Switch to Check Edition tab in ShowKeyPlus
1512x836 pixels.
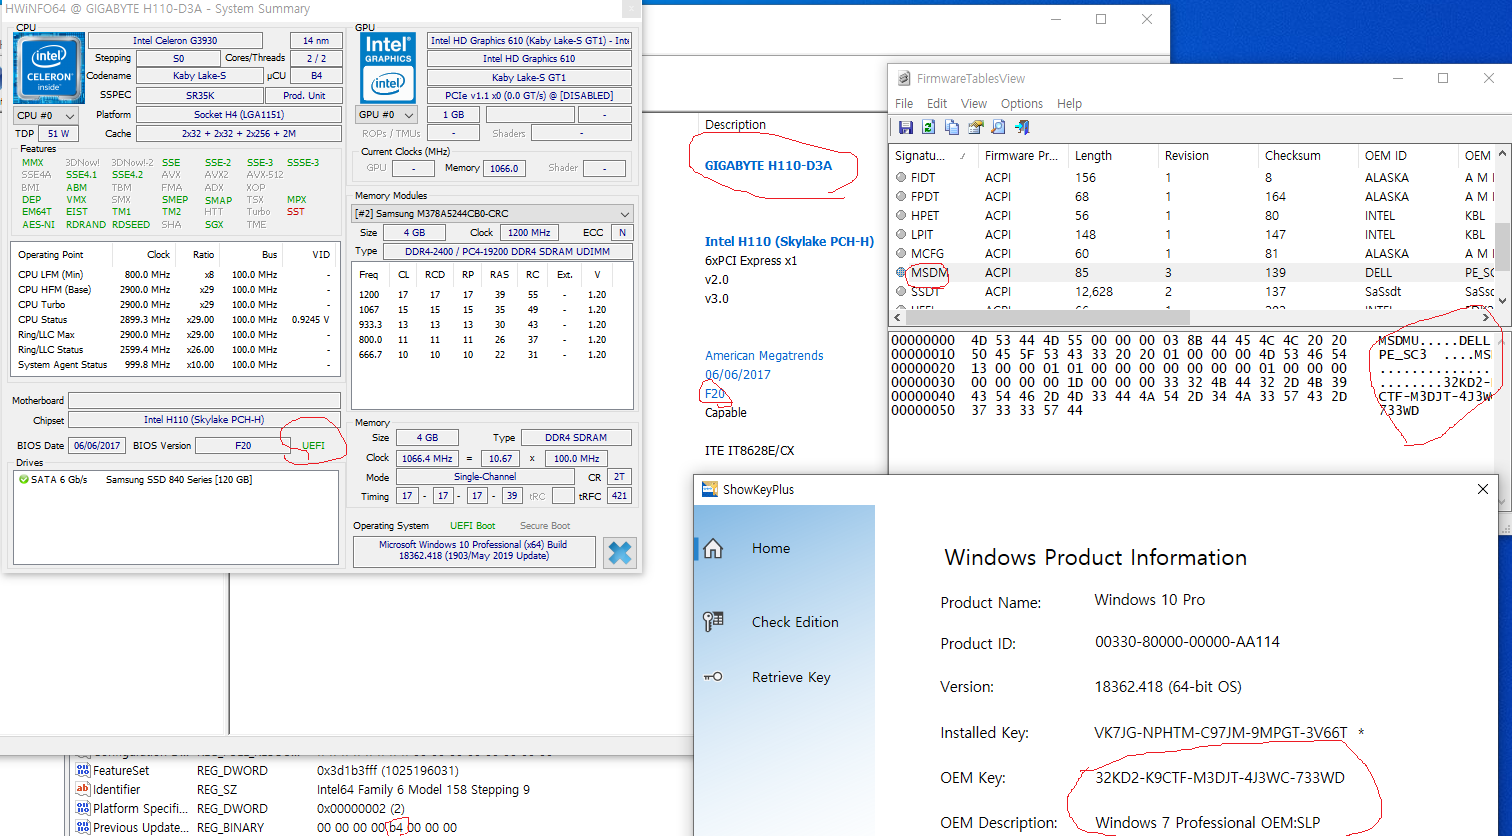point(795,622)
